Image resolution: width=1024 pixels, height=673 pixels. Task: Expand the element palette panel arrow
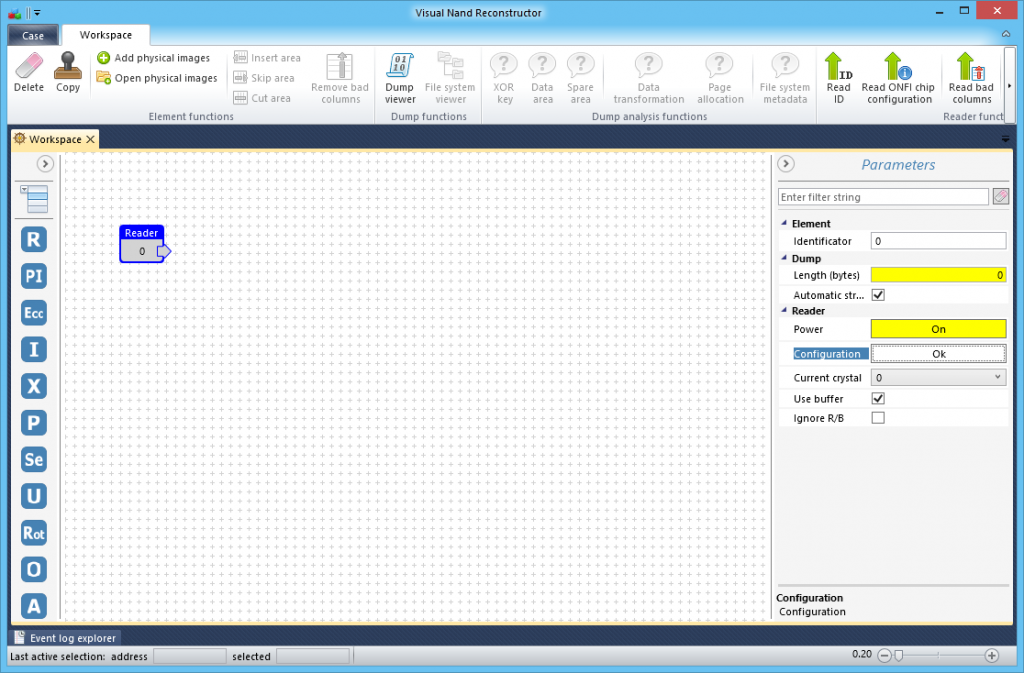click(x=44, y=164)
